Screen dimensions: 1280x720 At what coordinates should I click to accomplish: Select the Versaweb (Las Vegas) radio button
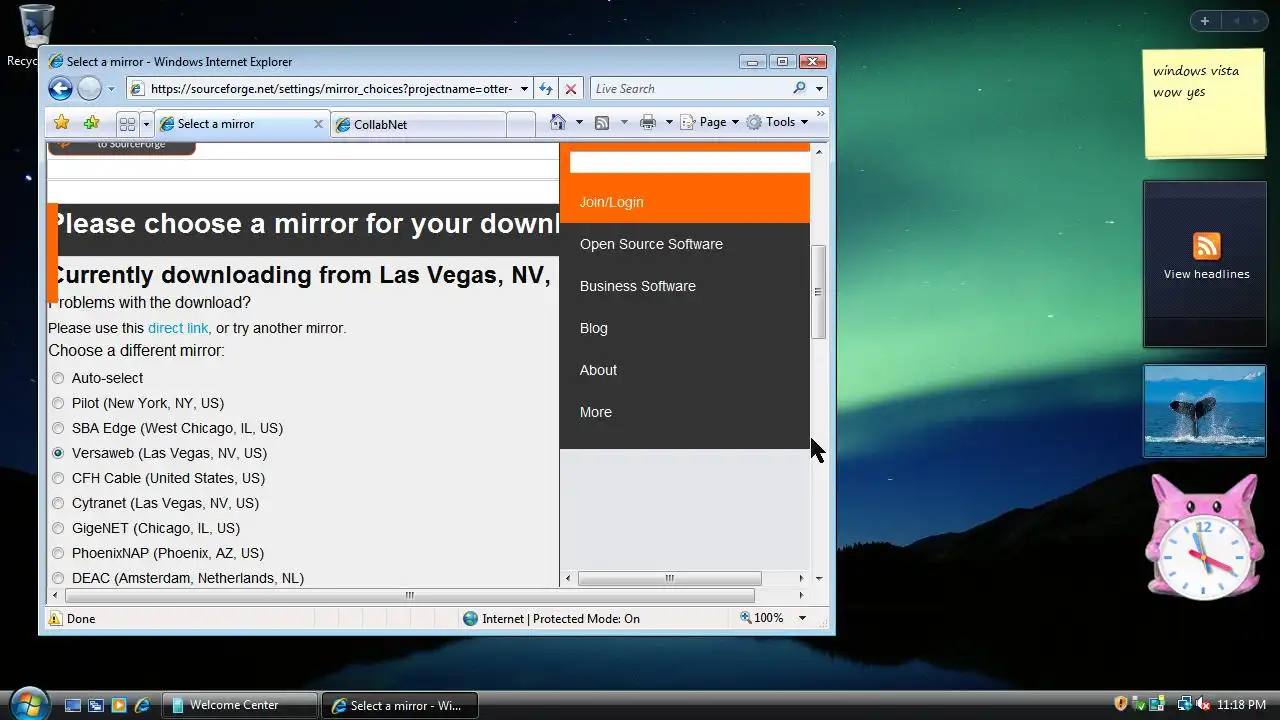click(58, 453)
